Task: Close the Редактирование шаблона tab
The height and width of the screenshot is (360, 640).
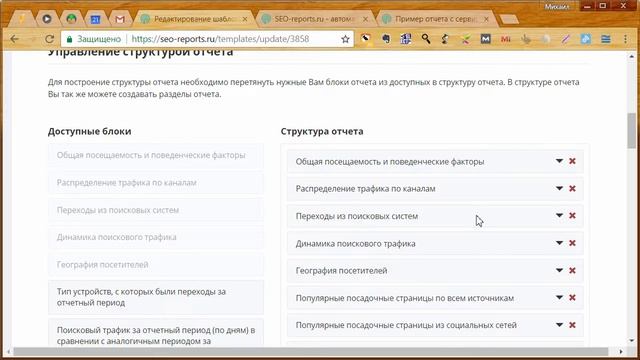Action: (245, 19)
